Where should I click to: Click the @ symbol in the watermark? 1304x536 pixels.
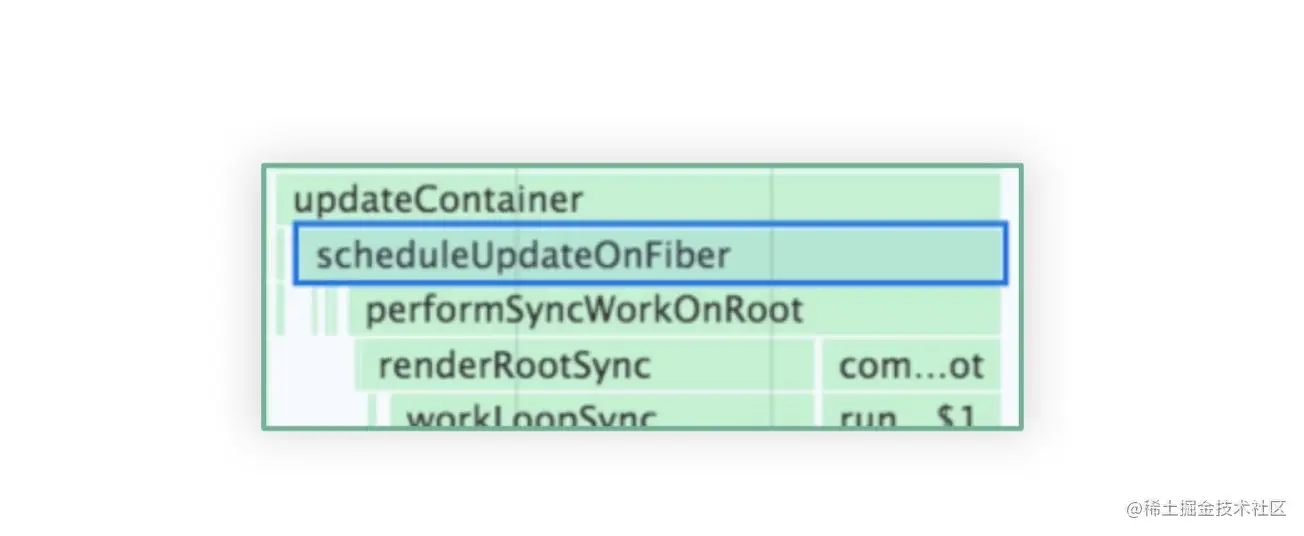(x=1134, y=509)
